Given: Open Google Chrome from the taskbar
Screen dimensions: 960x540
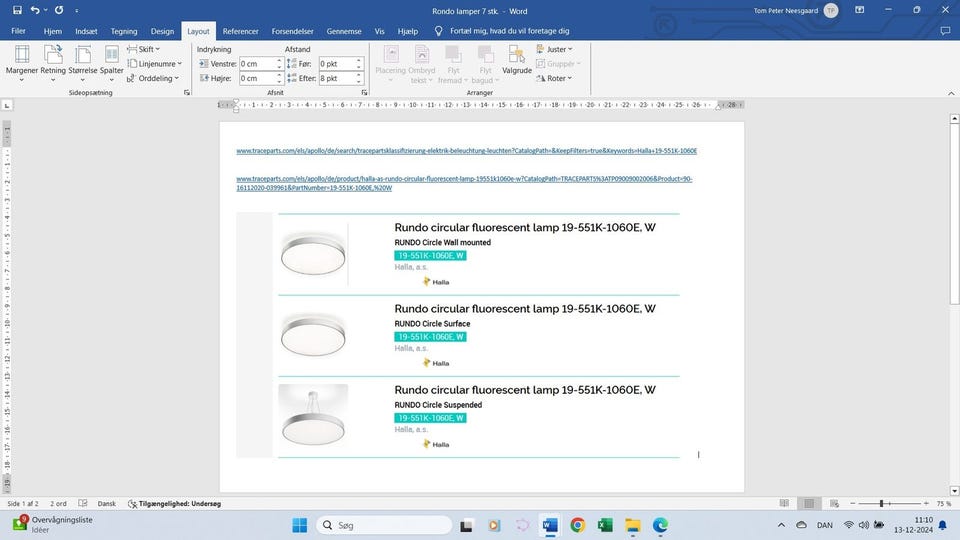Looking at the screenshot, I should [577, 525].
